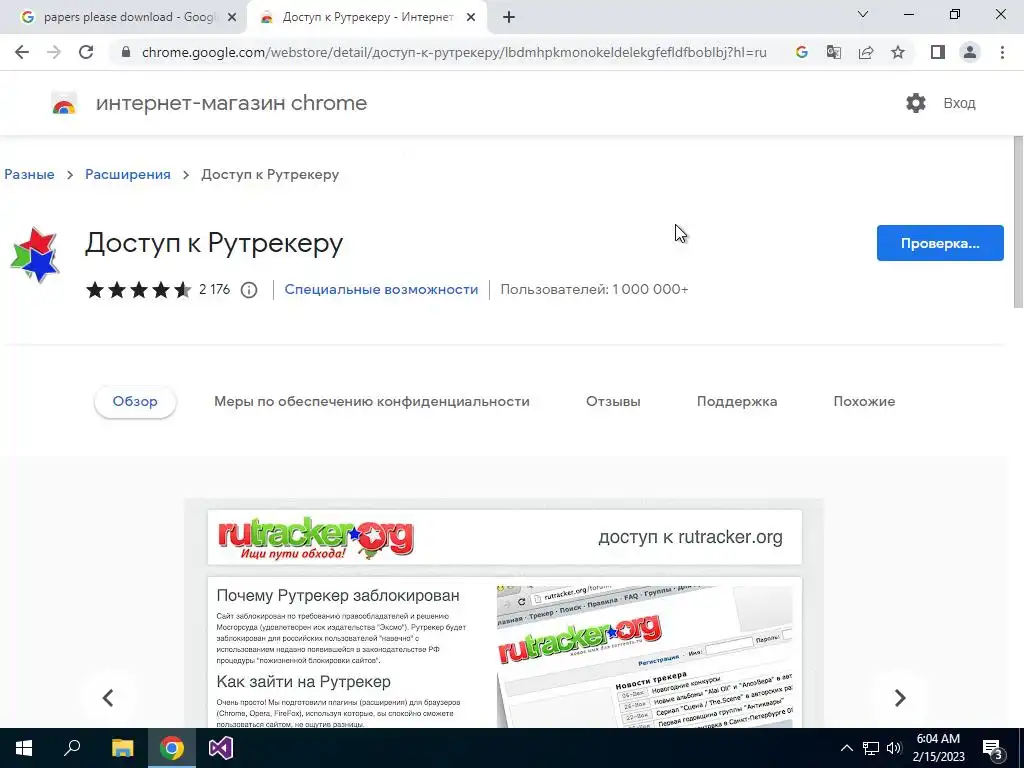The width and height of the screenshot is (1024, 768).
Task: Click the Share page icon
Action: 866,52
